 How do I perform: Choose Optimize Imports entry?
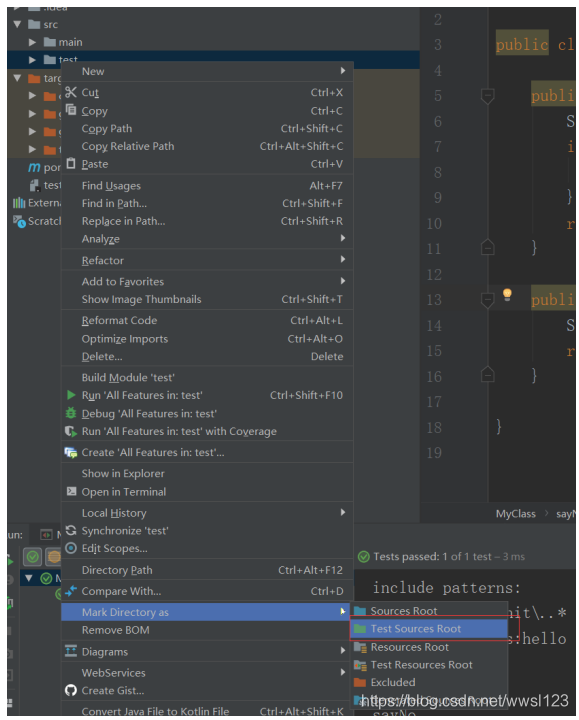pos(207,339)
